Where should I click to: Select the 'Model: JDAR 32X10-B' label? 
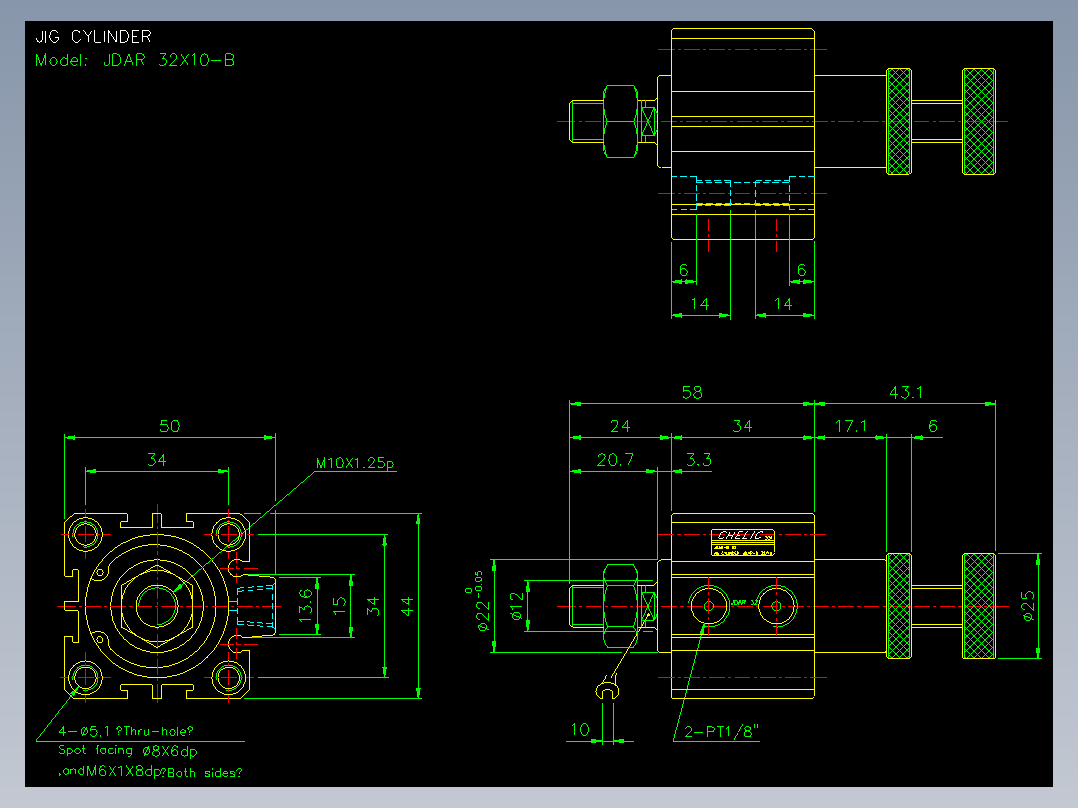click(x=135, y=60)
